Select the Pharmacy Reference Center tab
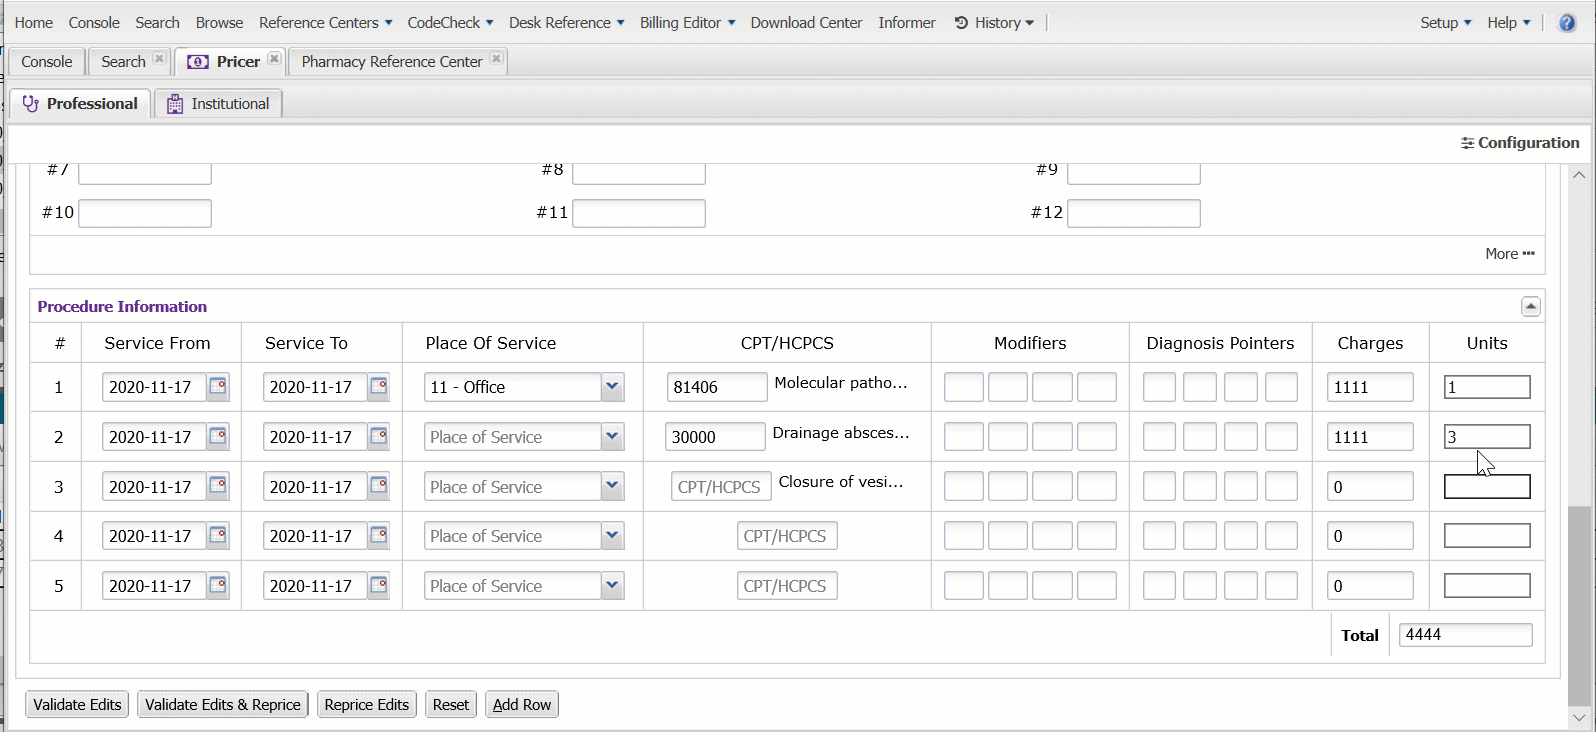1596x732 pixels. (391, 62)
